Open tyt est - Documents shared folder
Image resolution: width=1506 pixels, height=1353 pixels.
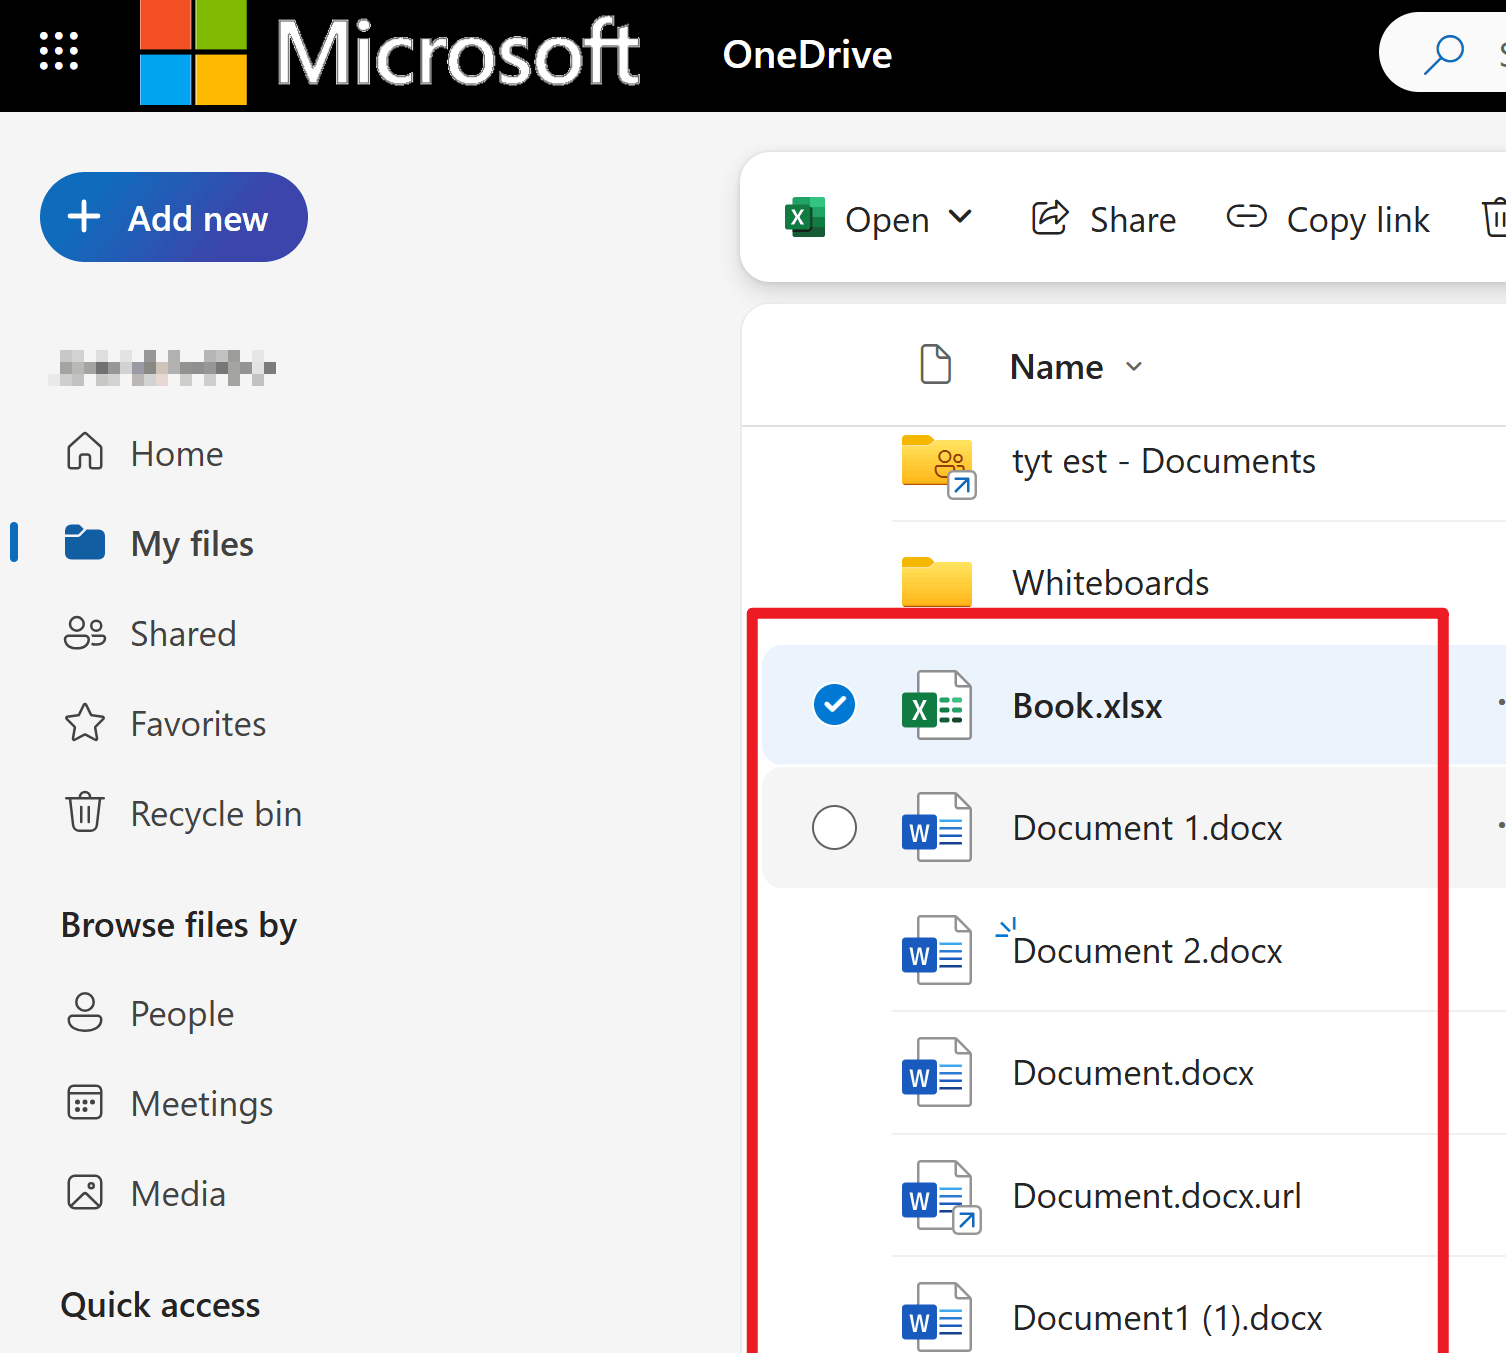tap(1163, 461)
